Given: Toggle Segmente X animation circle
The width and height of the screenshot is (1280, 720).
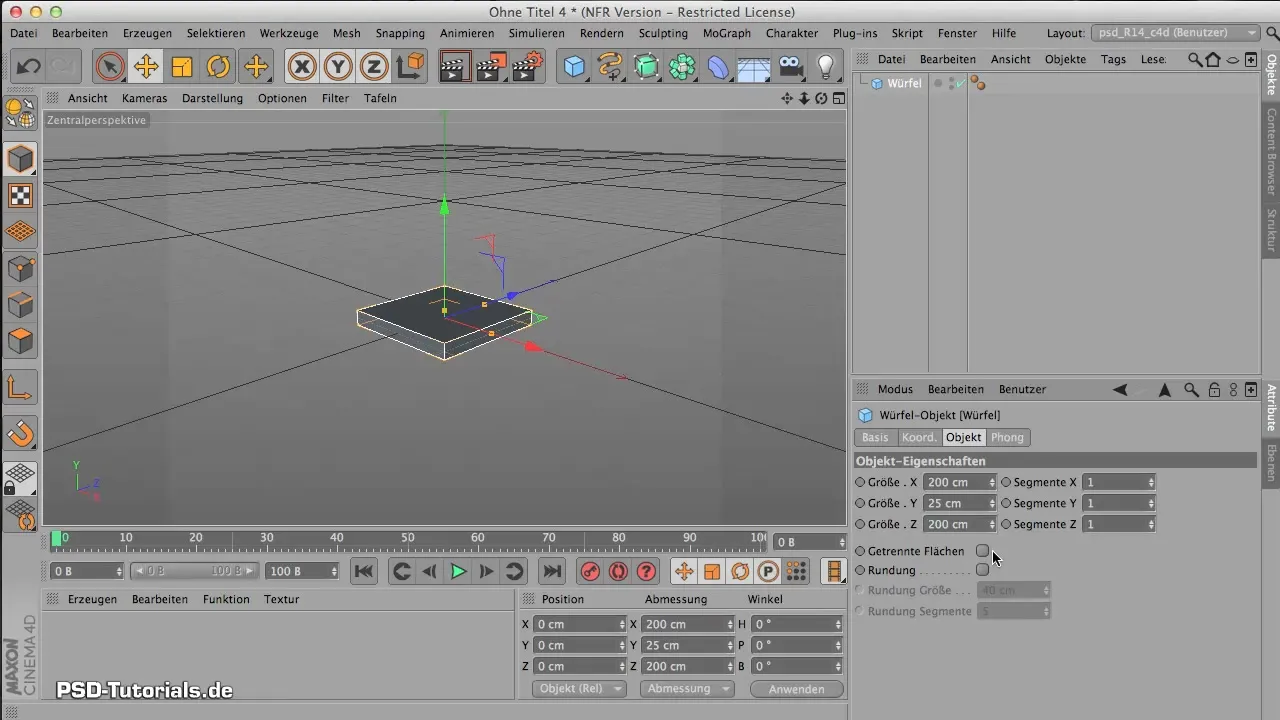Looking at the screenshot, I should (x=1006, y=482).
